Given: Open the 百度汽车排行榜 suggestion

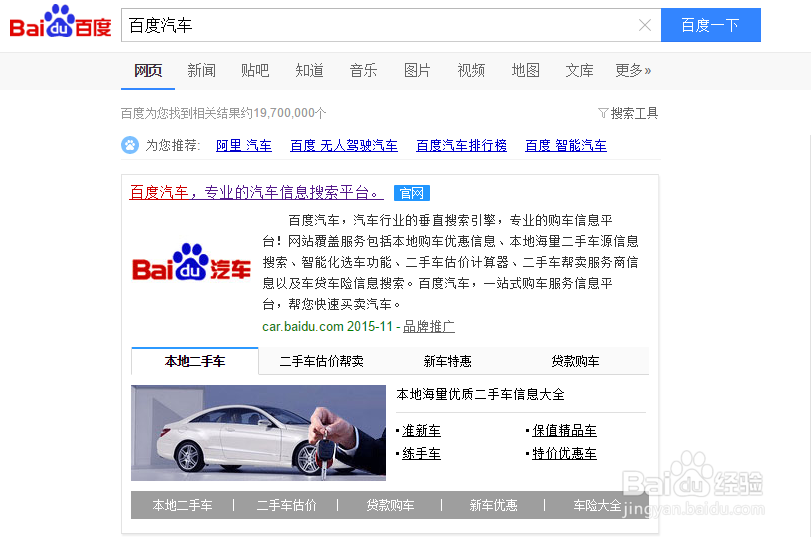Looking at the screenshot, I should point(461,145).
